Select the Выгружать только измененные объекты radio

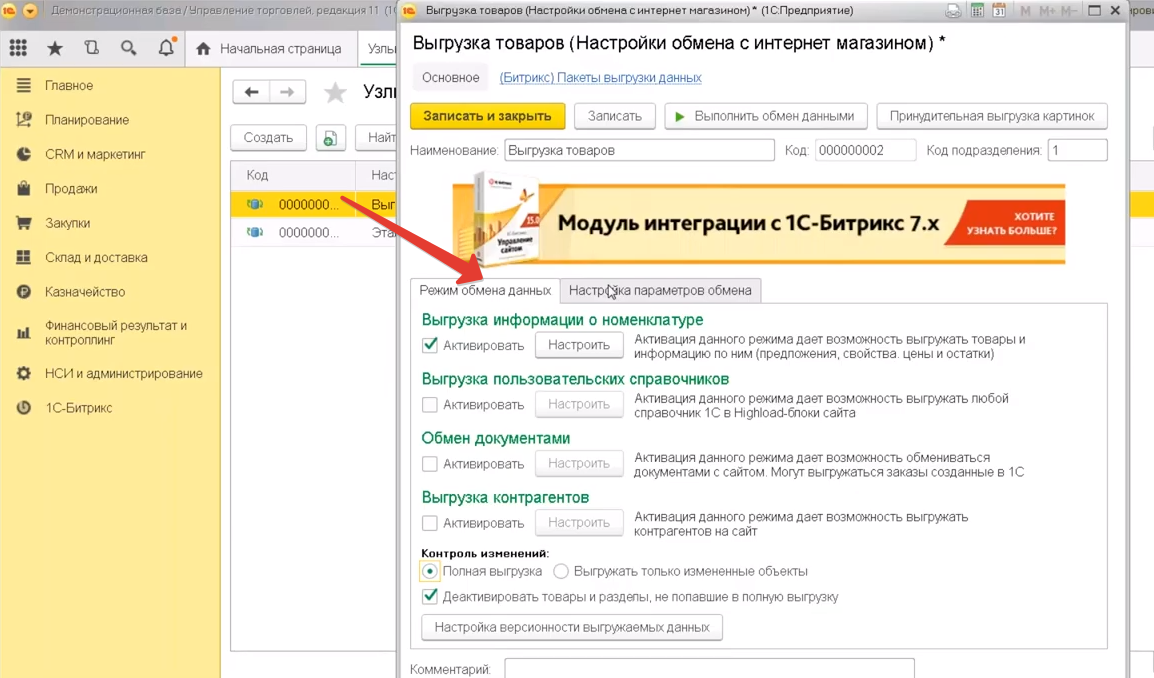tap(561, 571)
